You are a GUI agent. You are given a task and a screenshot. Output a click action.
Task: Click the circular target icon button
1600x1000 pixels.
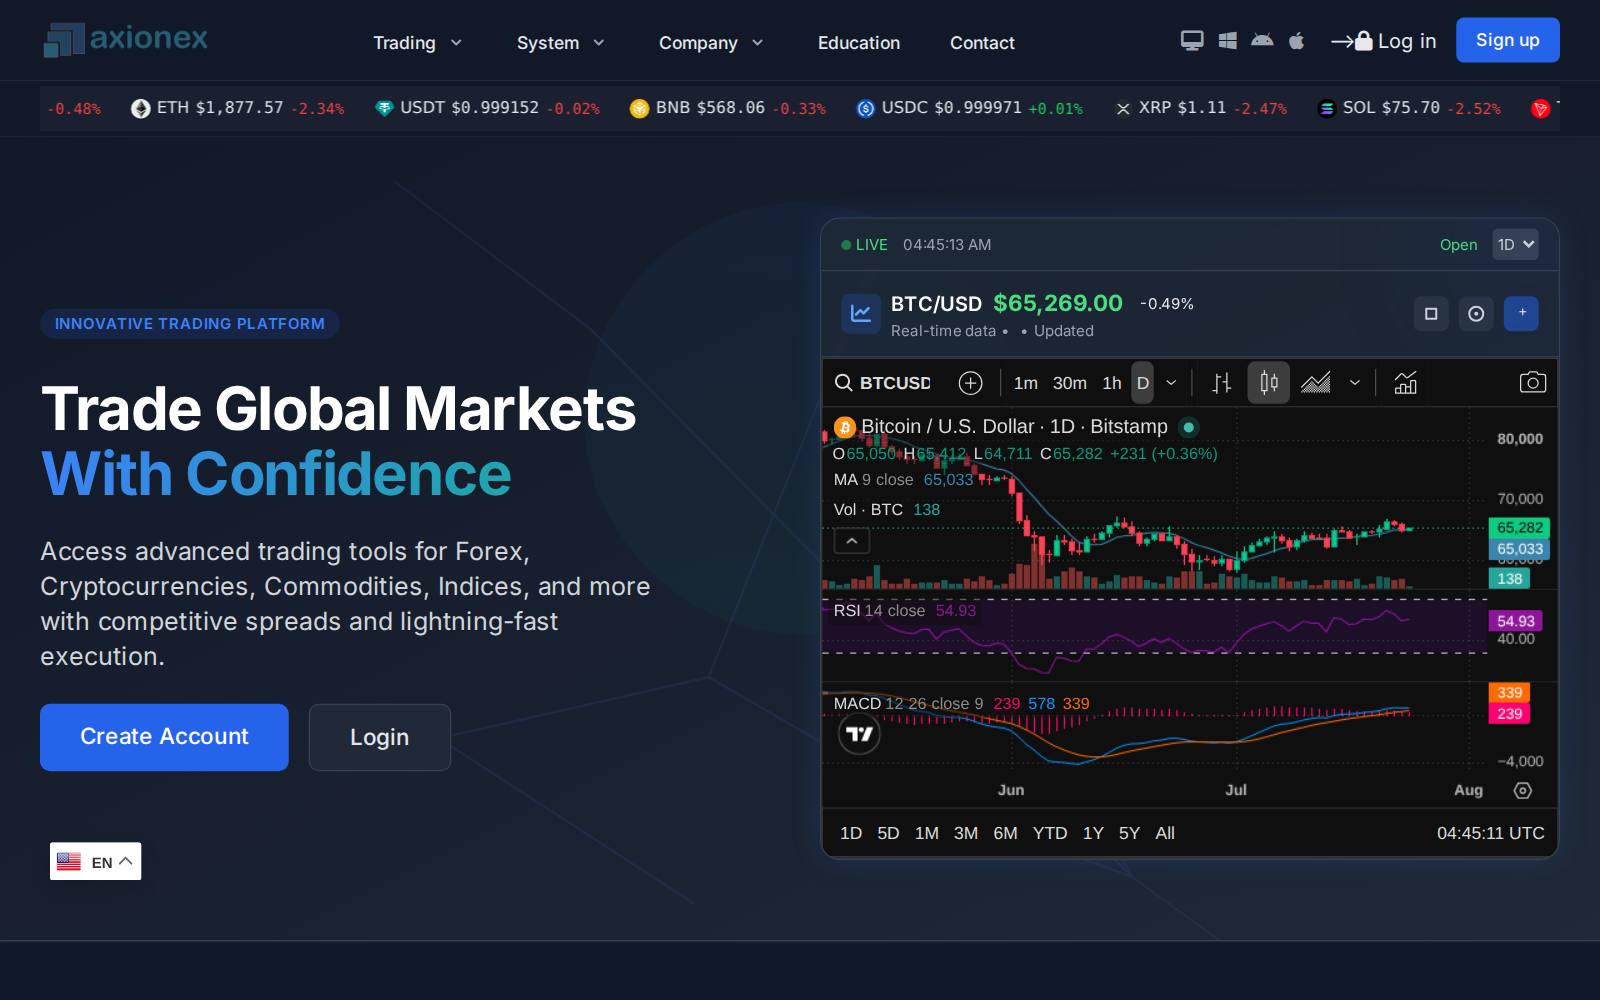point(1476,314)
